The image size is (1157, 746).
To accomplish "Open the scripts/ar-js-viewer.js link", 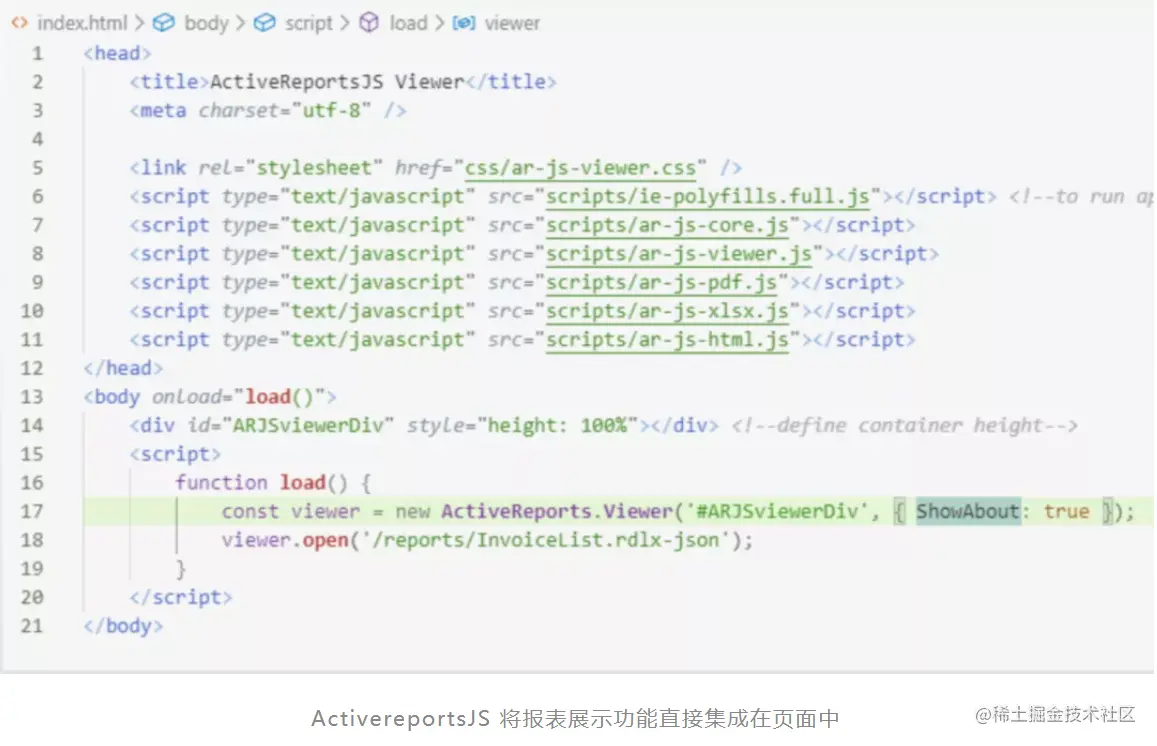I will tap(679, 255).
